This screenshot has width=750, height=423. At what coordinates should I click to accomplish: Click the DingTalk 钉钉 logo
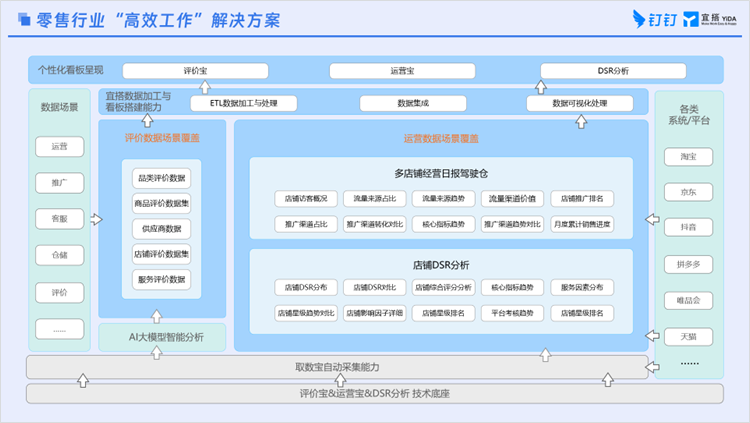655,19
